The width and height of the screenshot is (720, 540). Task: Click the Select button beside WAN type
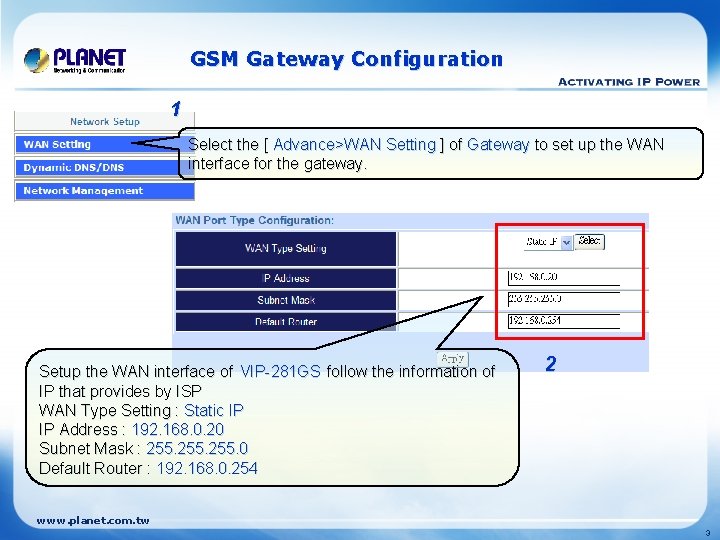coord(589,241)
